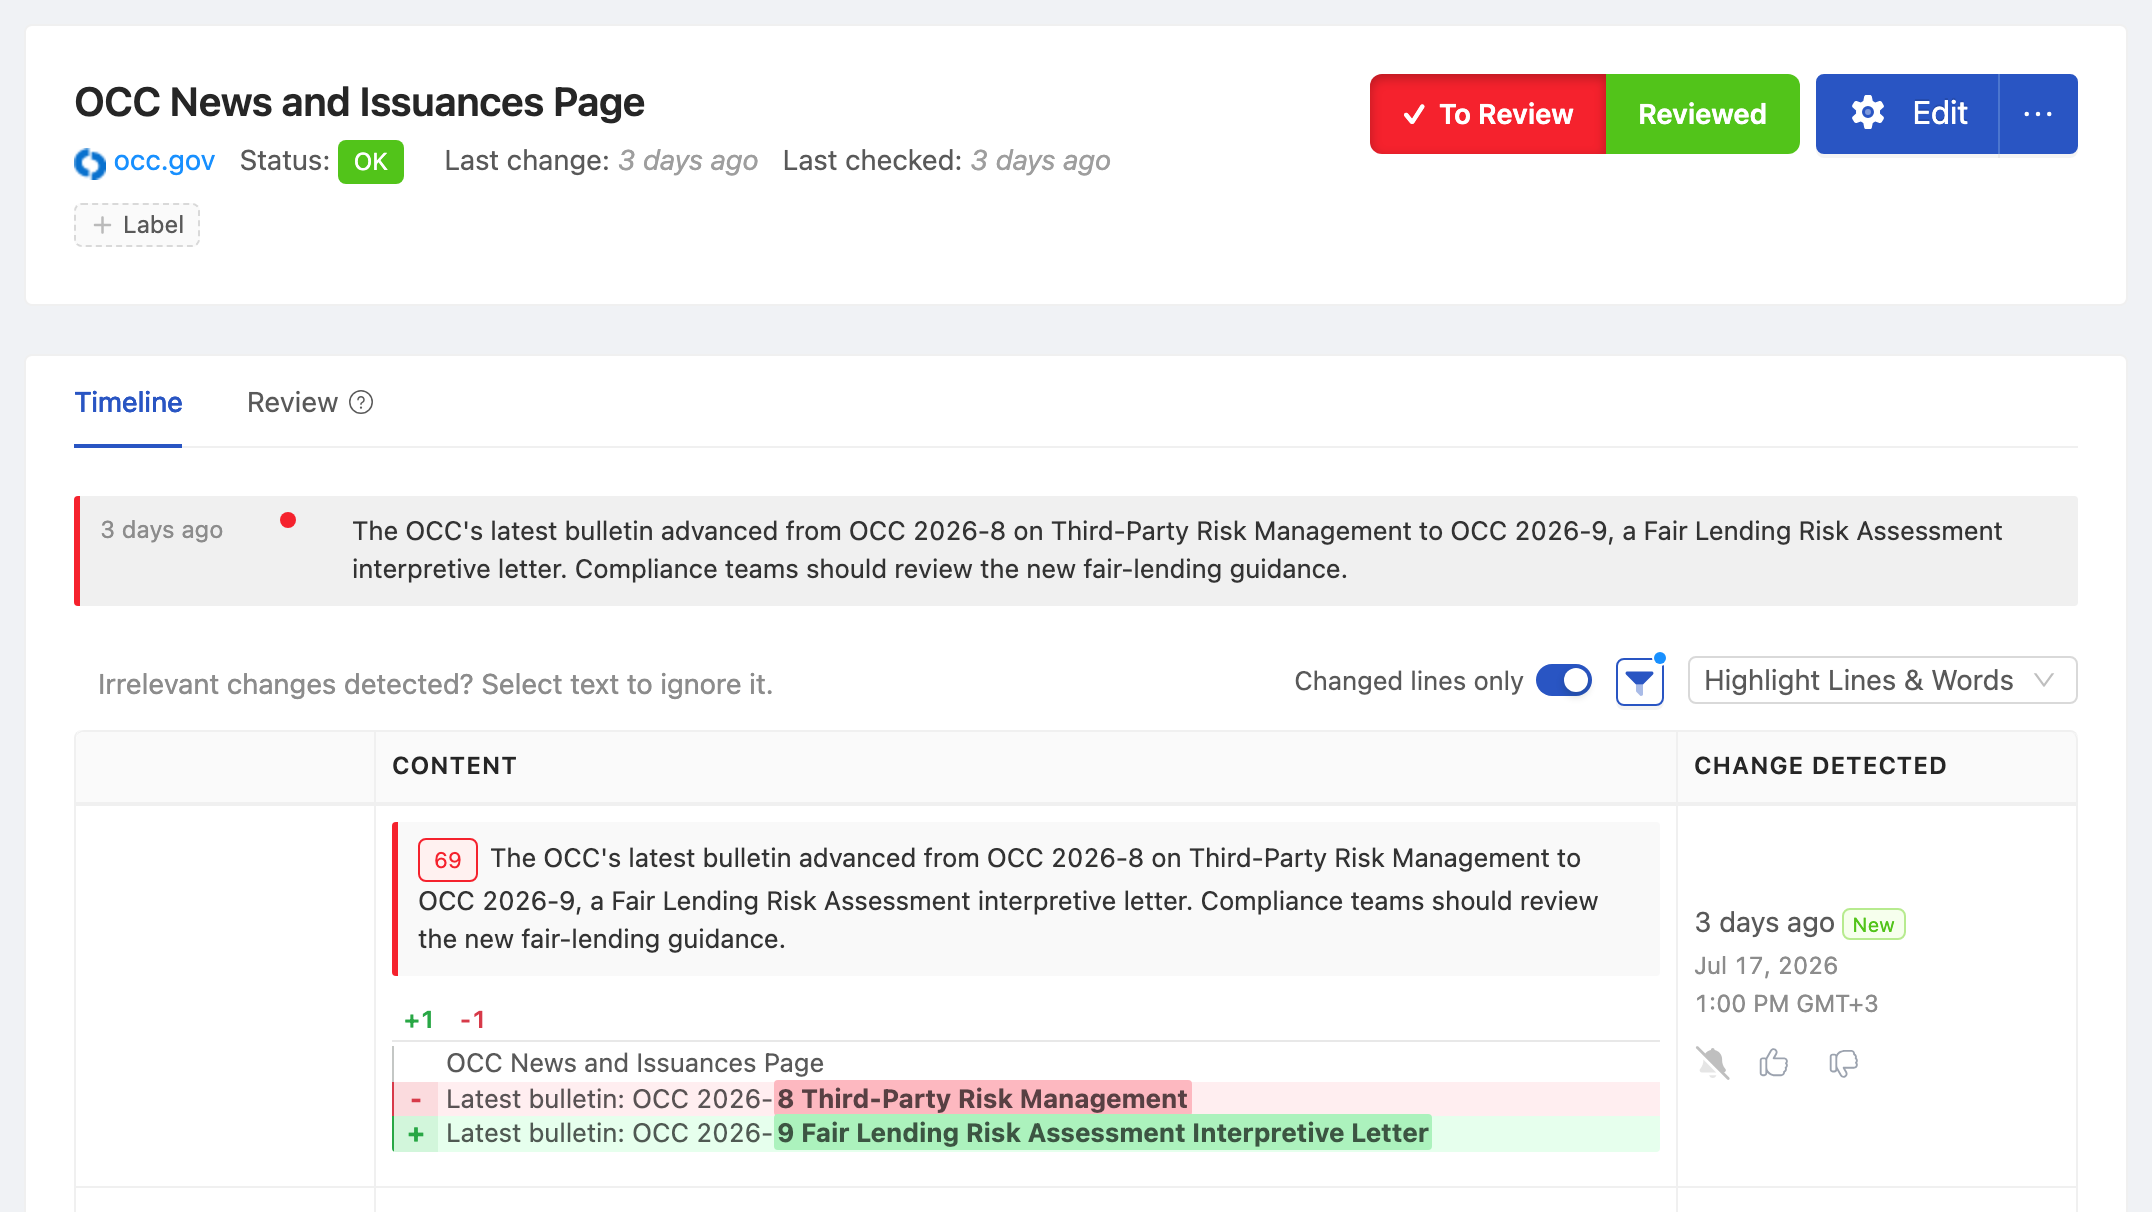Click the -1 removed lines counter
This screenshot has height=1212, width=2152.
(x=472, y=1020)
